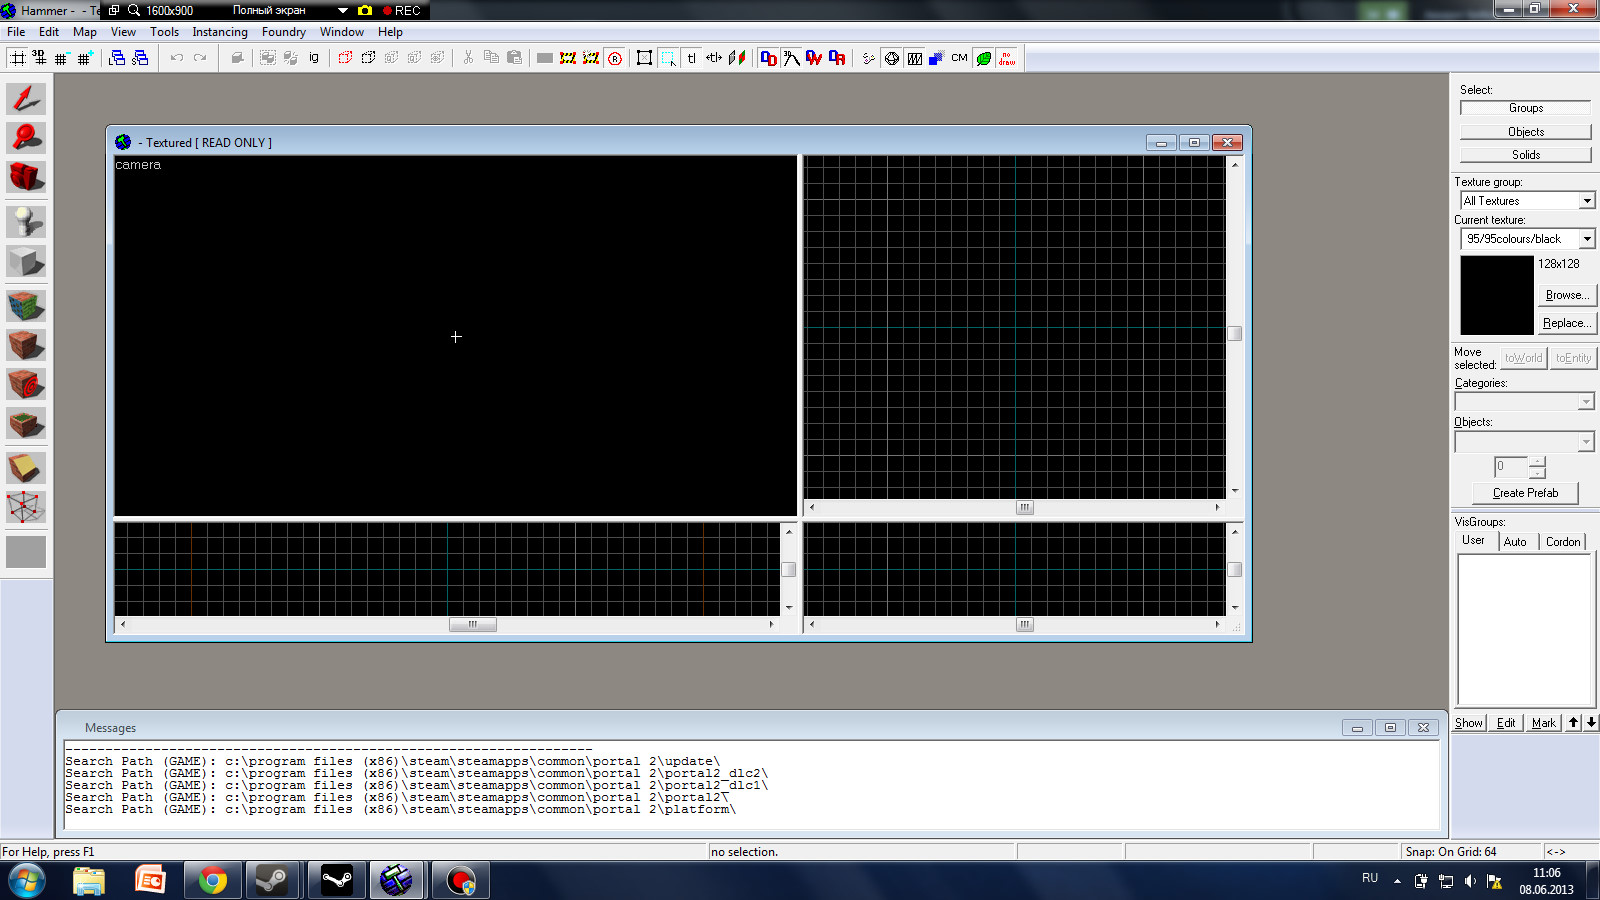The height and width of the screenshot is (900, 1600).
Task: Open the Map menu
Action: [x=85, y=32]
